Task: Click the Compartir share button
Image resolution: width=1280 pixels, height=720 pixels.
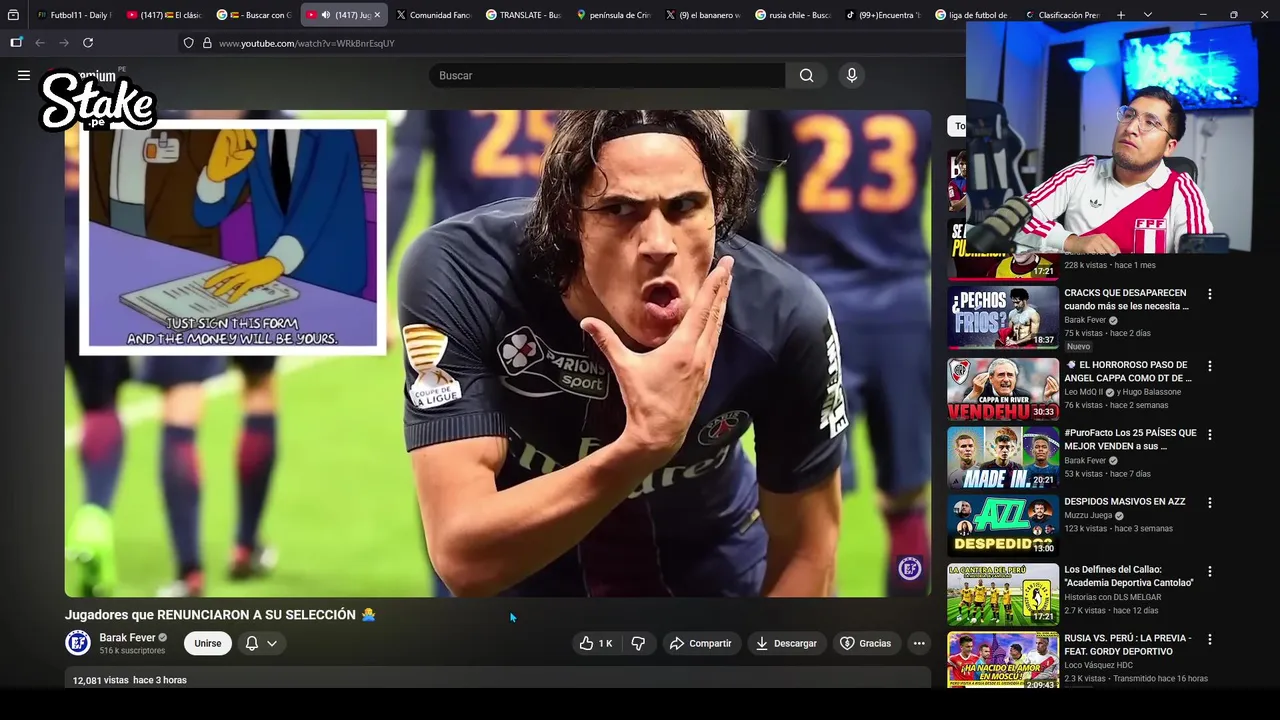Action: pos(701,643)
